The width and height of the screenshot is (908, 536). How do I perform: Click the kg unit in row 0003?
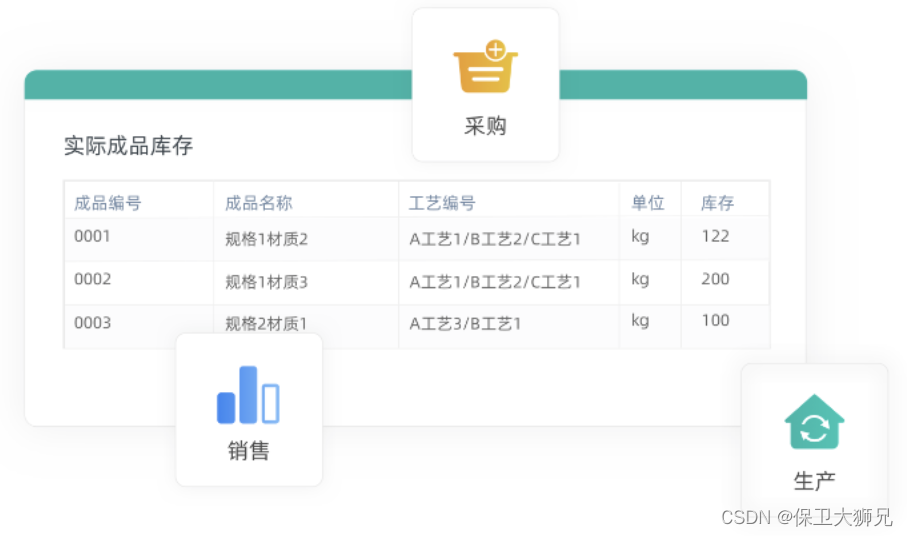point(640,321)
